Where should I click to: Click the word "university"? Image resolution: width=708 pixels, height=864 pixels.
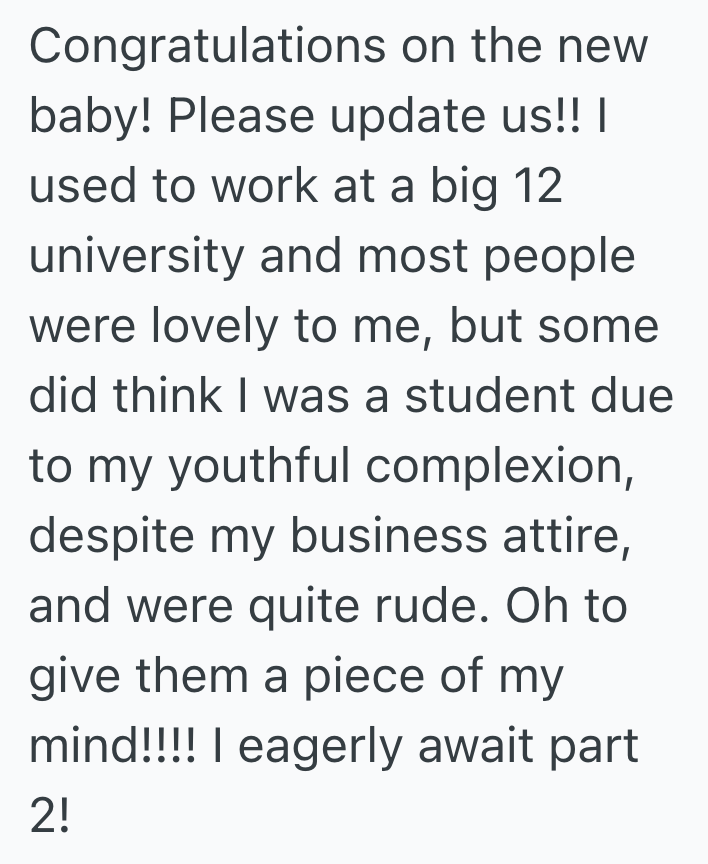coord(136,257)
